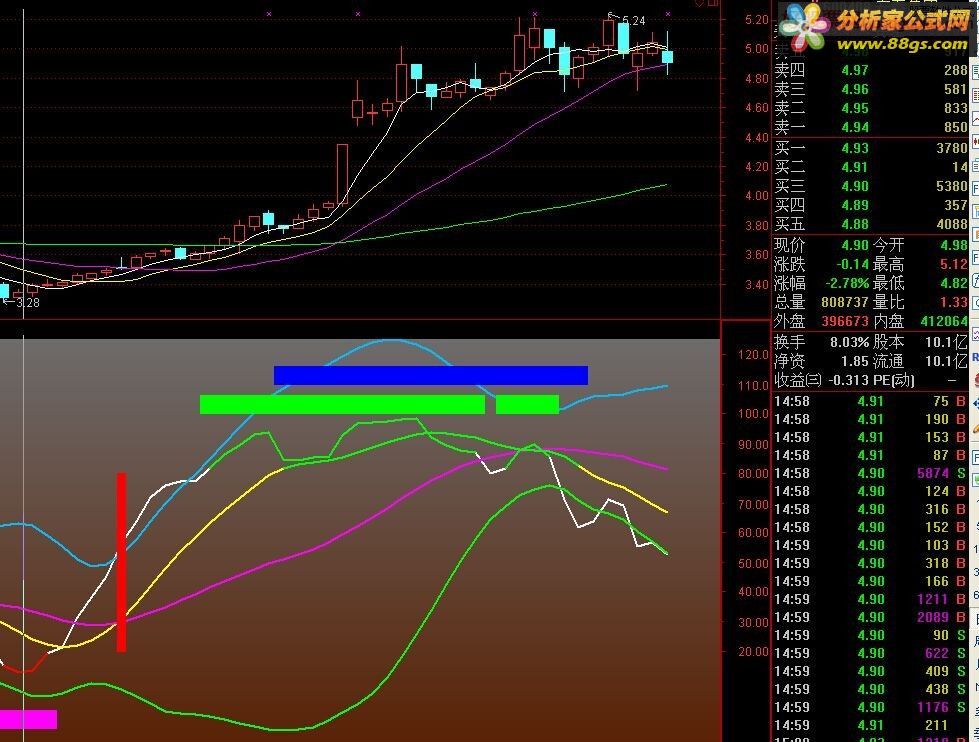Viewport: 979px width, 742px height.
Task: Click the 14:59 tick with volume 1176 S
Action: (x=870, y=708)
